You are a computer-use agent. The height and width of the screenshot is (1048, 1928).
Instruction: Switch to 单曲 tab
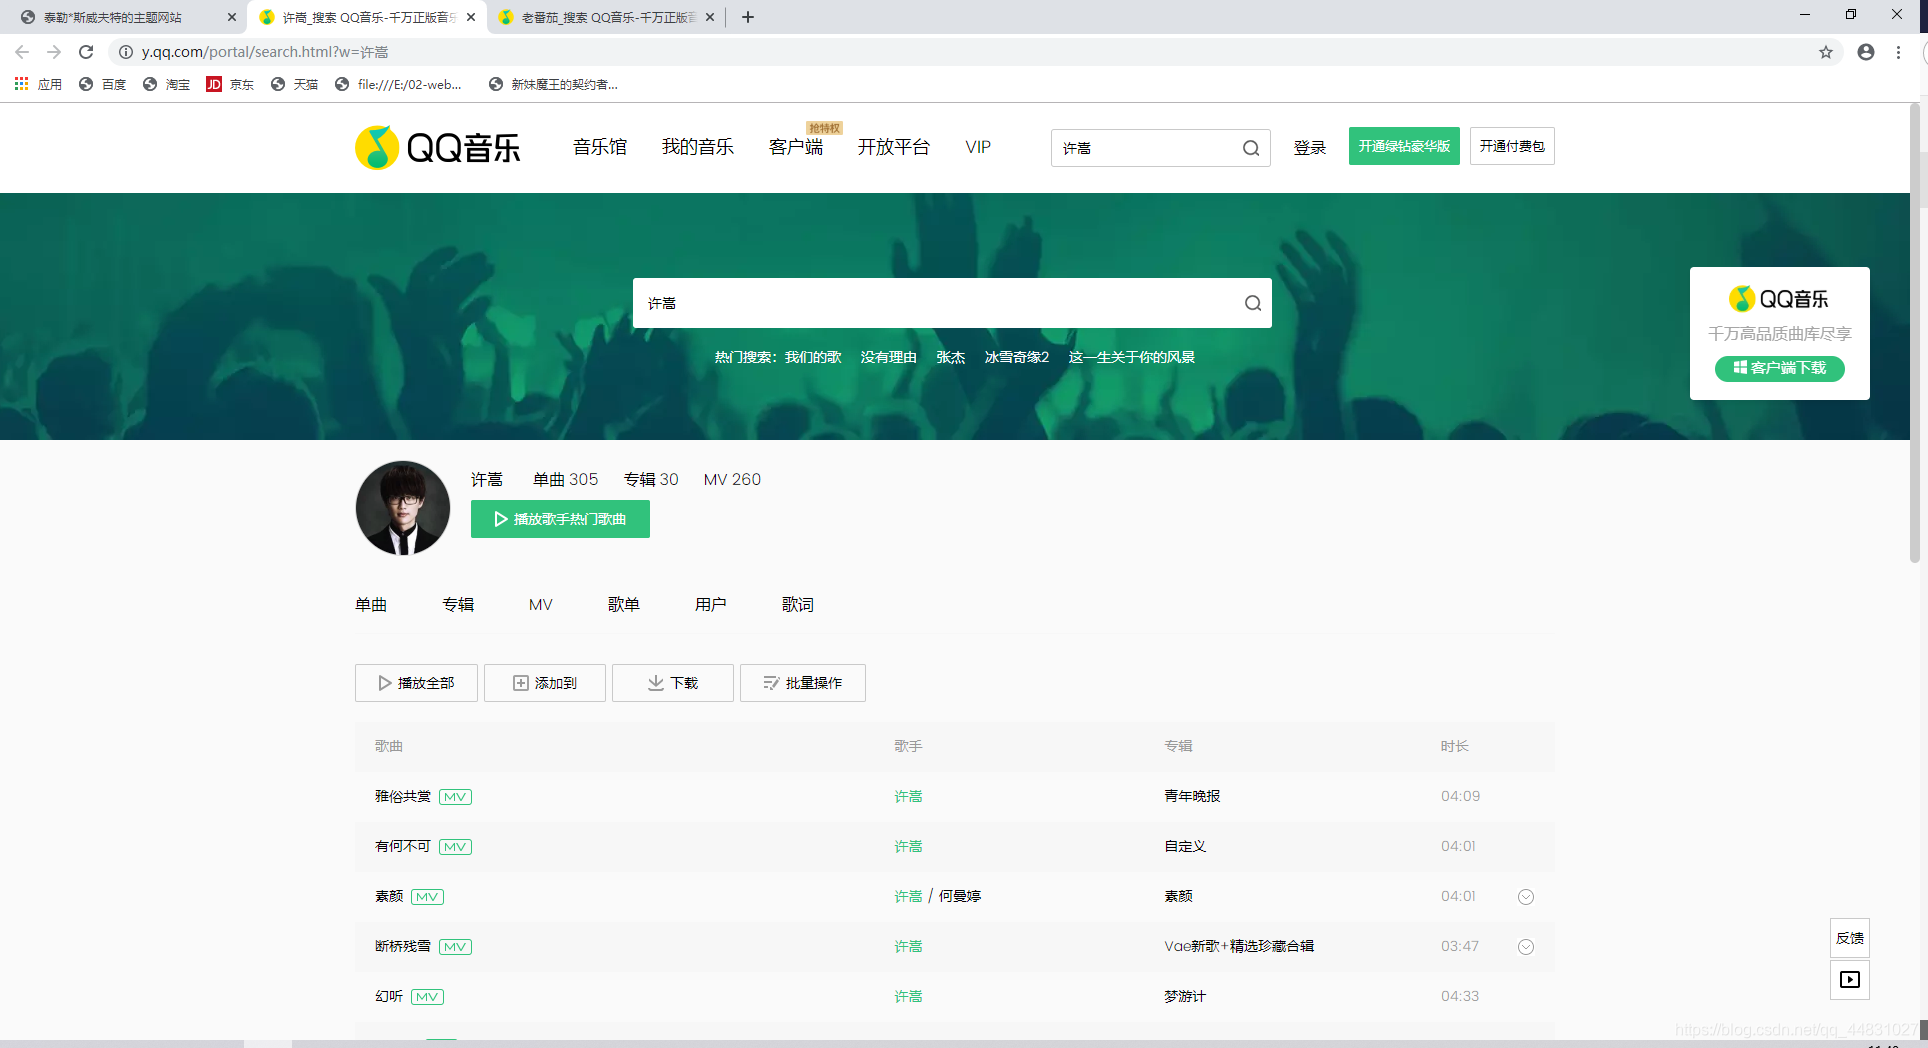(371, 605)
